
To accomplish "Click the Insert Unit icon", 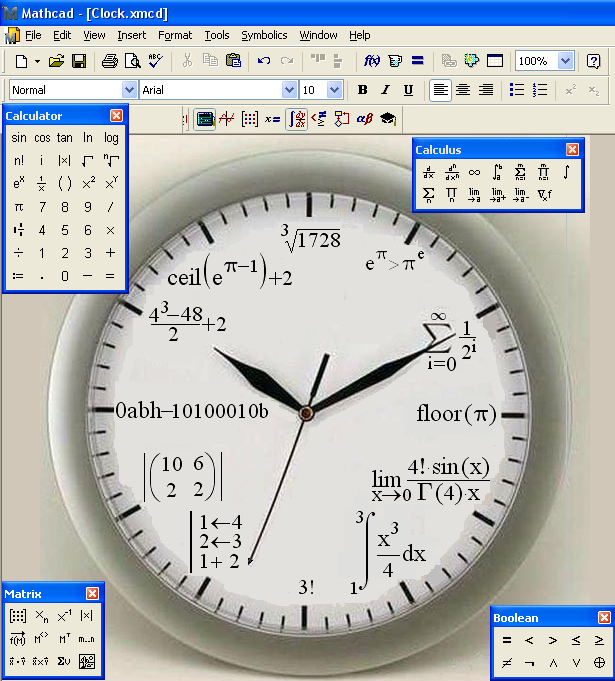I will (x=395, y=61).
